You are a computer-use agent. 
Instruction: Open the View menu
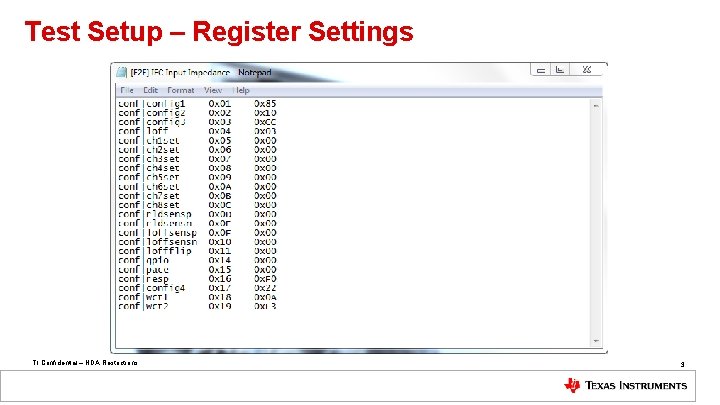pos(213,90)
